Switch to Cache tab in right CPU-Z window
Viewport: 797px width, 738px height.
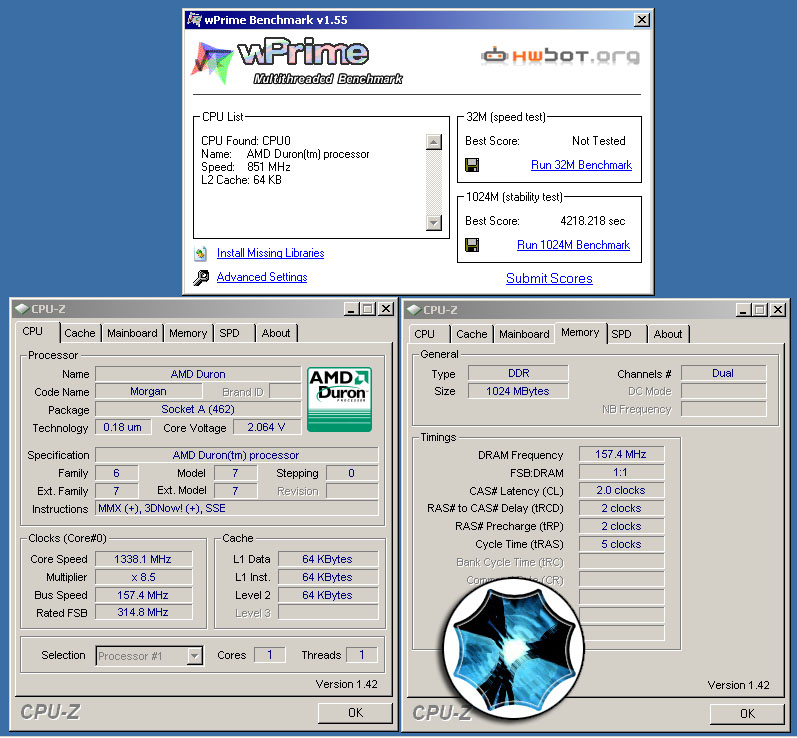point(472,334)
